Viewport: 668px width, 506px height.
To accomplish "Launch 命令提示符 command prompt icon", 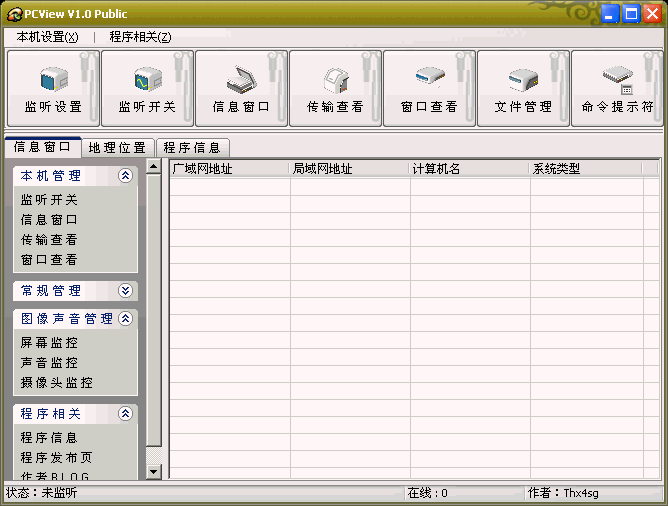I will point(617,88).
